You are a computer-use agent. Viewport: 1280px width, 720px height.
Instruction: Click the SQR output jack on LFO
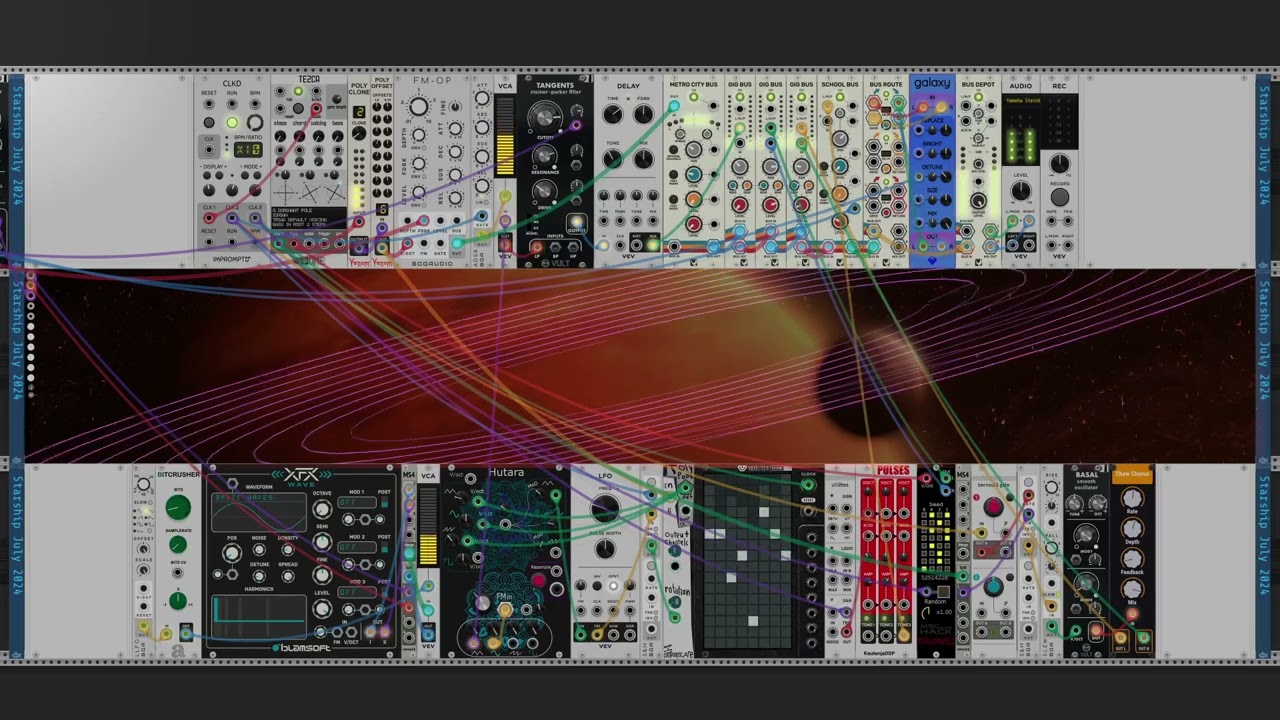(x=630, y=634)
